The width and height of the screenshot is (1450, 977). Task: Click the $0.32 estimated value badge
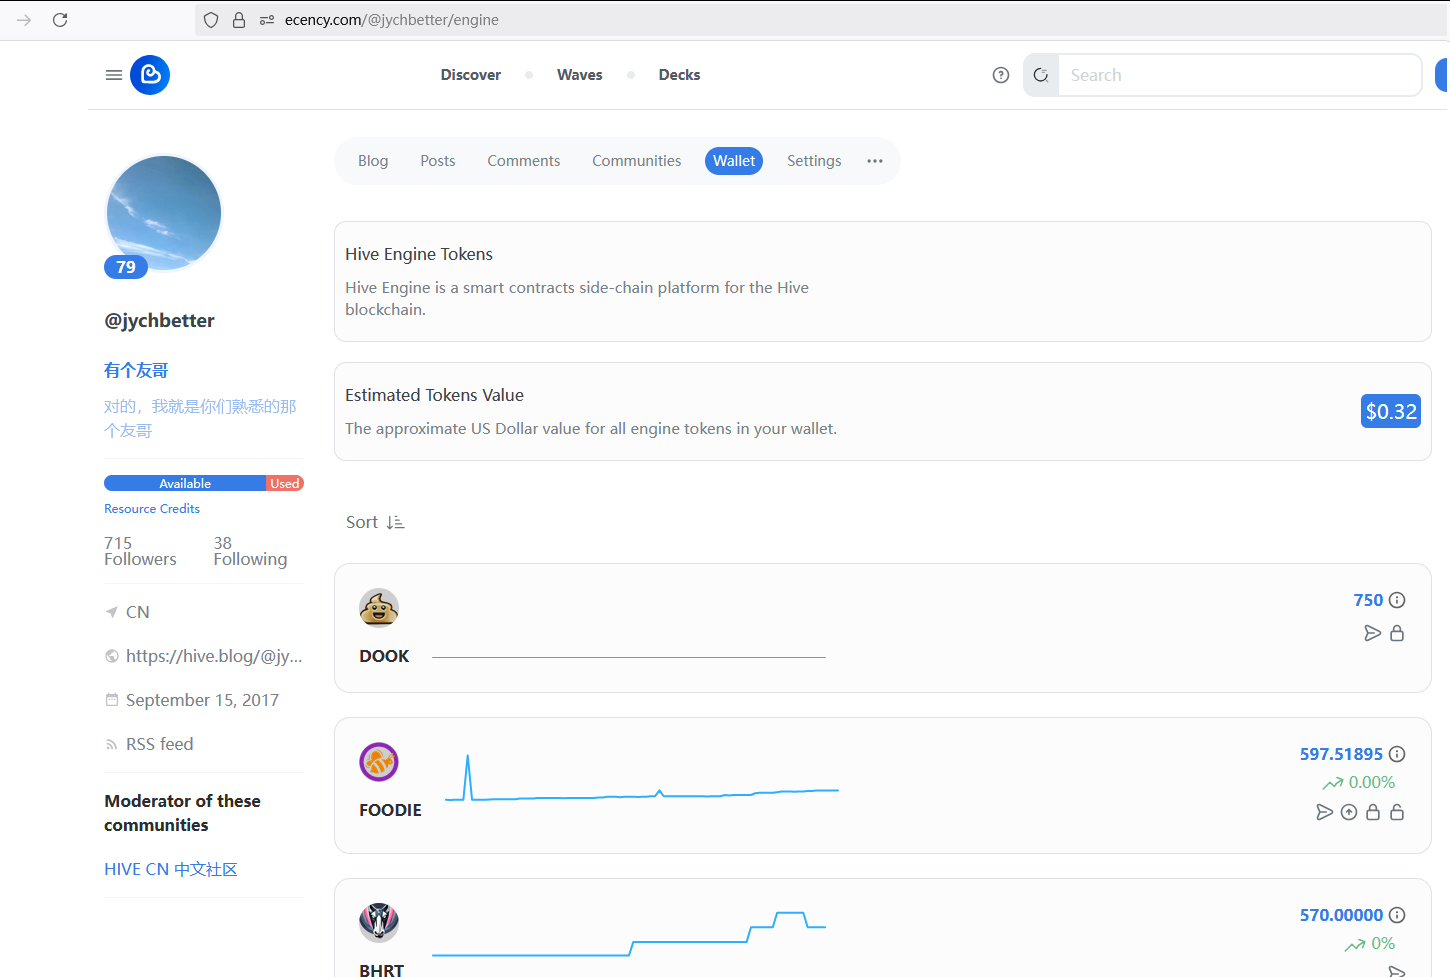coord(1391,411)
